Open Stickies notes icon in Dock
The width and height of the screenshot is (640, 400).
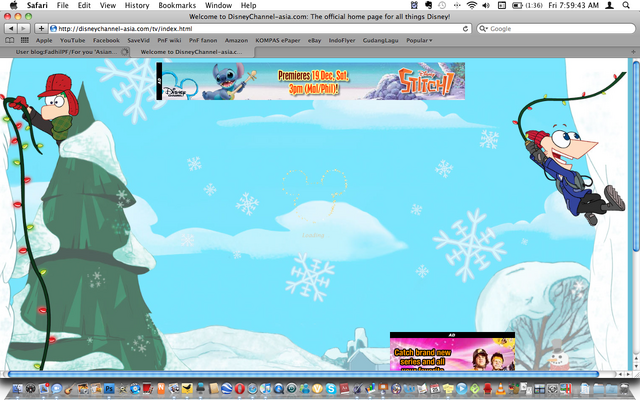(448, 389)
